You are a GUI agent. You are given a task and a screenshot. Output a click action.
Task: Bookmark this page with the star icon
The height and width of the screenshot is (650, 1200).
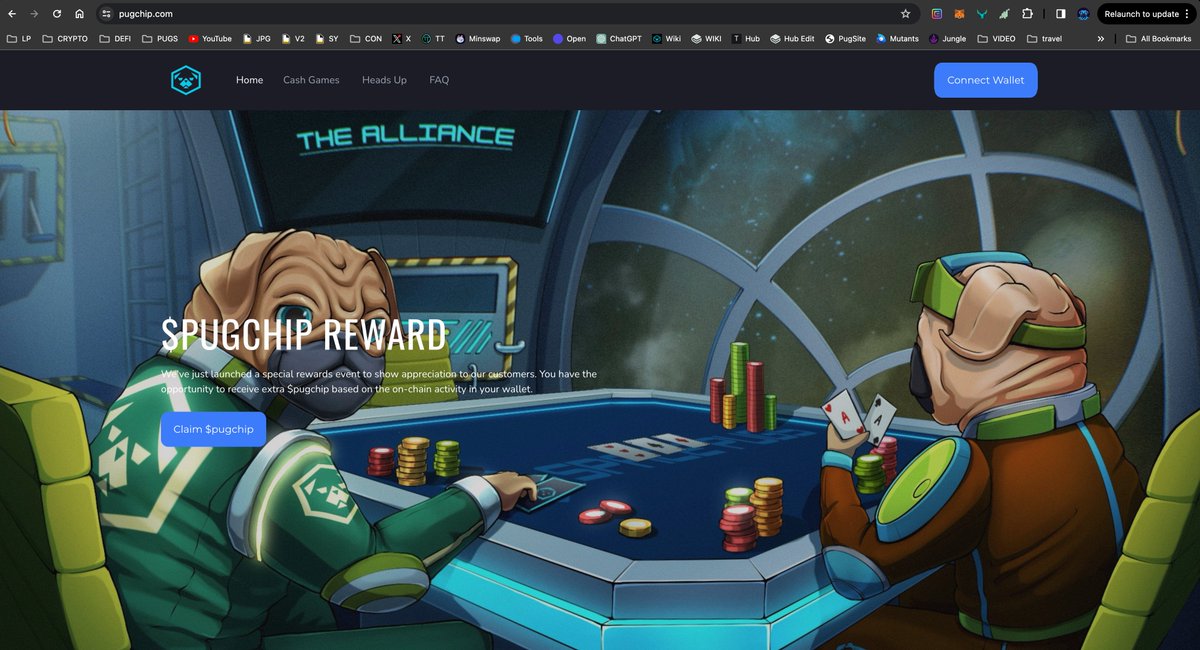905,14
